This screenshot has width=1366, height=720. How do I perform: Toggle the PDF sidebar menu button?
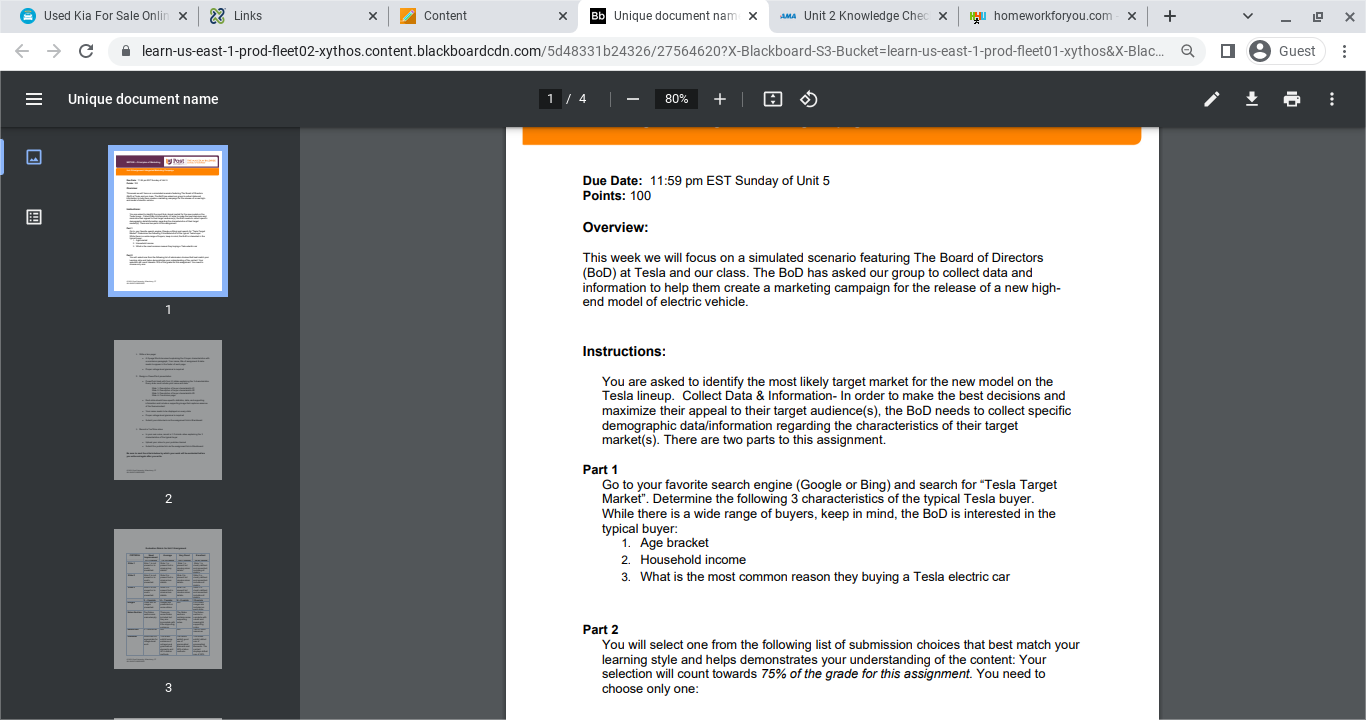pyautogui.click(x=34, y=99)
